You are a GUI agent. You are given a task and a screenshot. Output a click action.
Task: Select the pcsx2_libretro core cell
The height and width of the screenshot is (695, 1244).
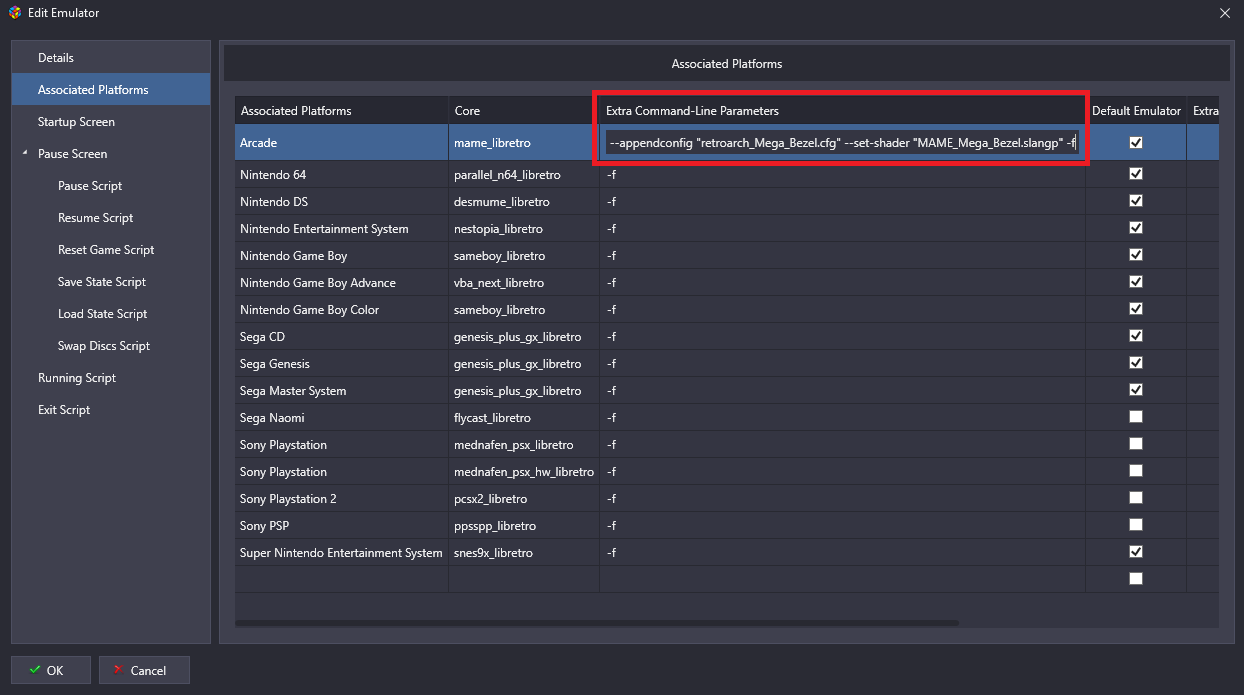click(x=524, y=499)
